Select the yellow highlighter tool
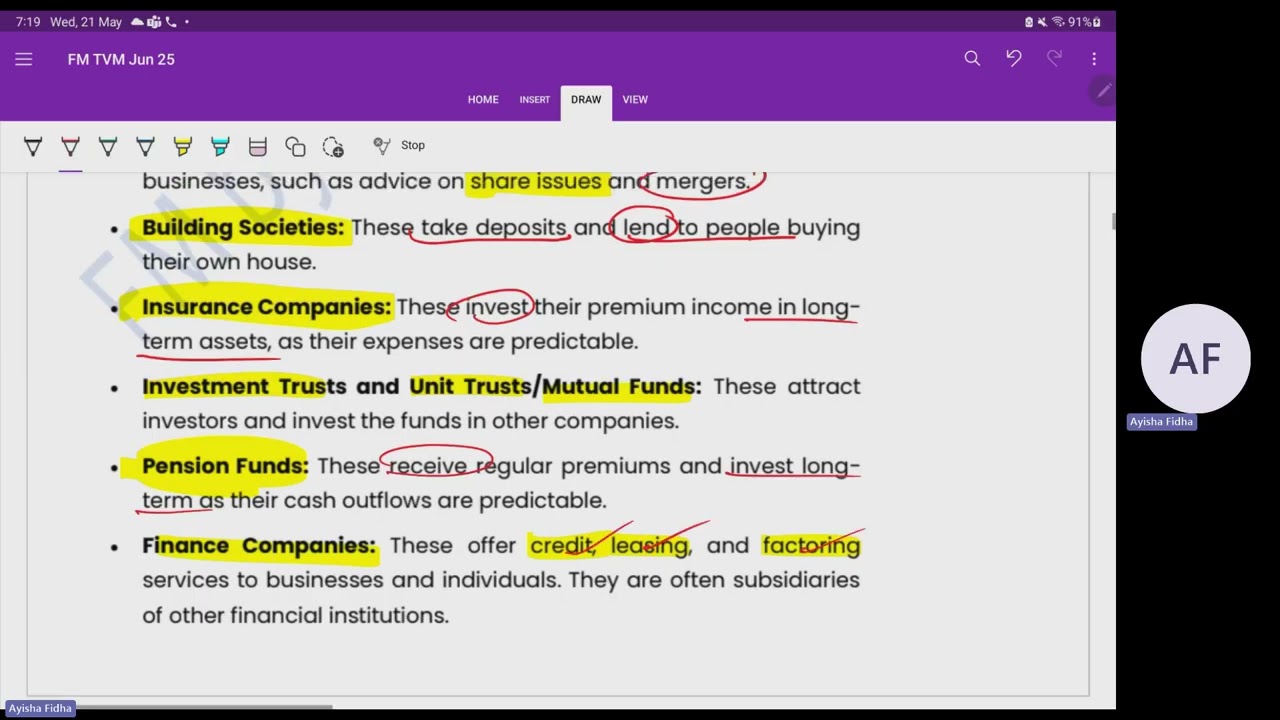This screenshot has width=1280, height=720. pos(182,147)
